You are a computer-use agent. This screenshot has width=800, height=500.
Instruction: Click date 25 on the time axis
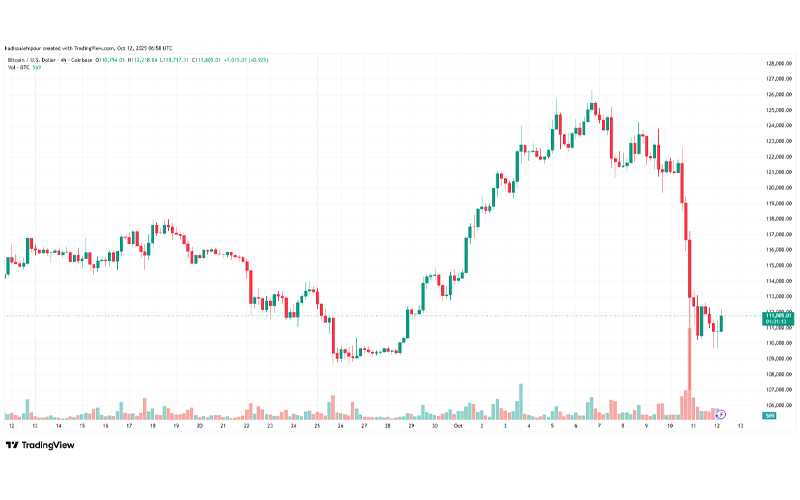click(317, 425)
